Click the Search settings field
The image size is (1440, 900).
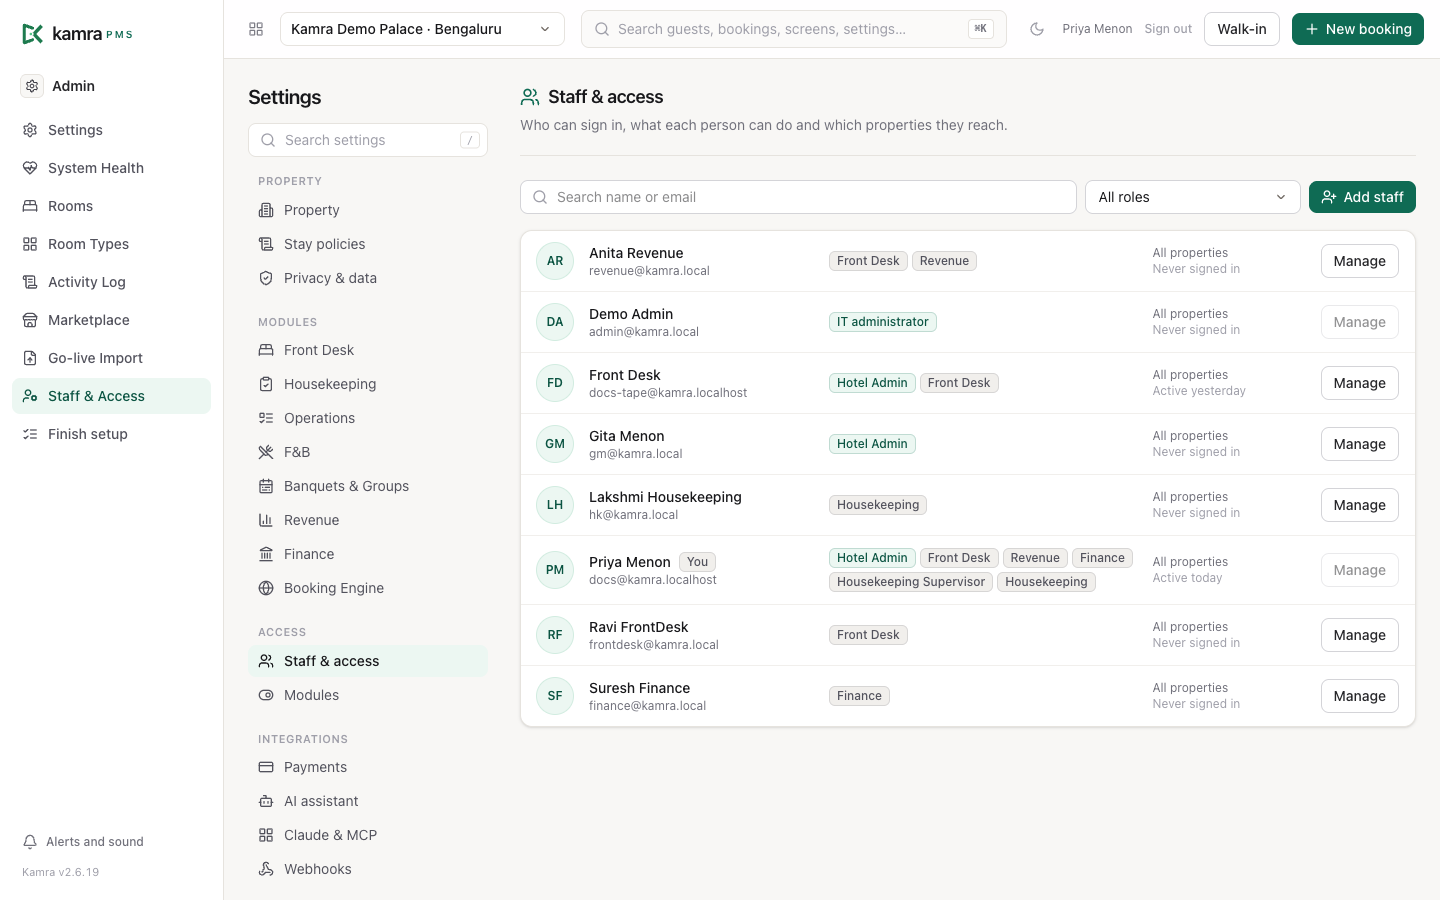click(x=368, y=140)
